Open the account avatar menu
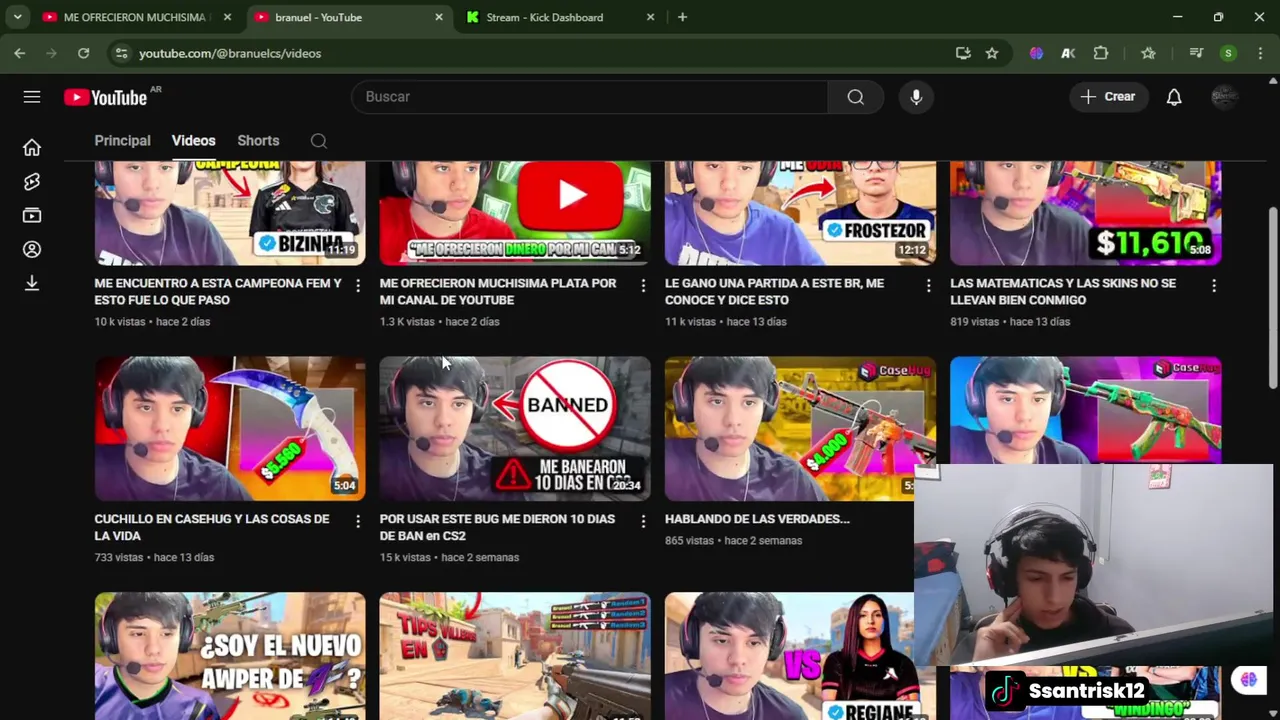1280x720 pixels. tap(1224, 97)
